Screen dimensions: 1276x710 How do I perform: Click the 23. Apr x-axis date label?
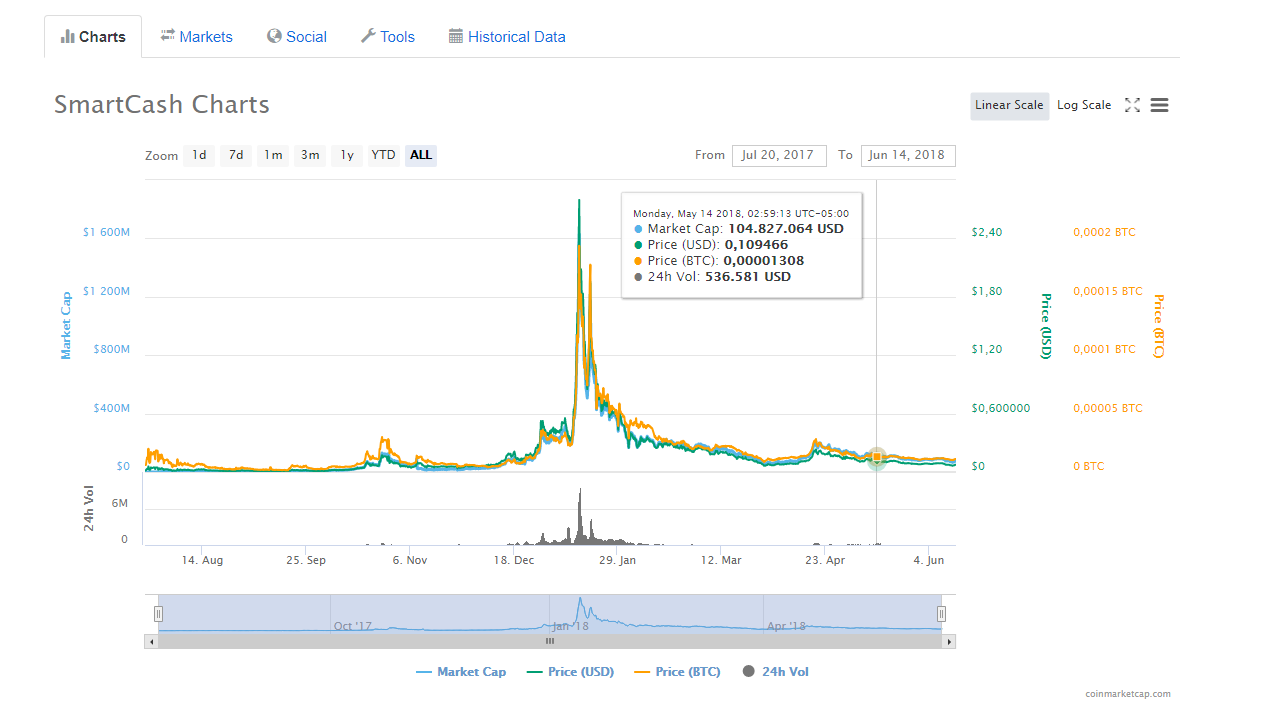[825, 560]
